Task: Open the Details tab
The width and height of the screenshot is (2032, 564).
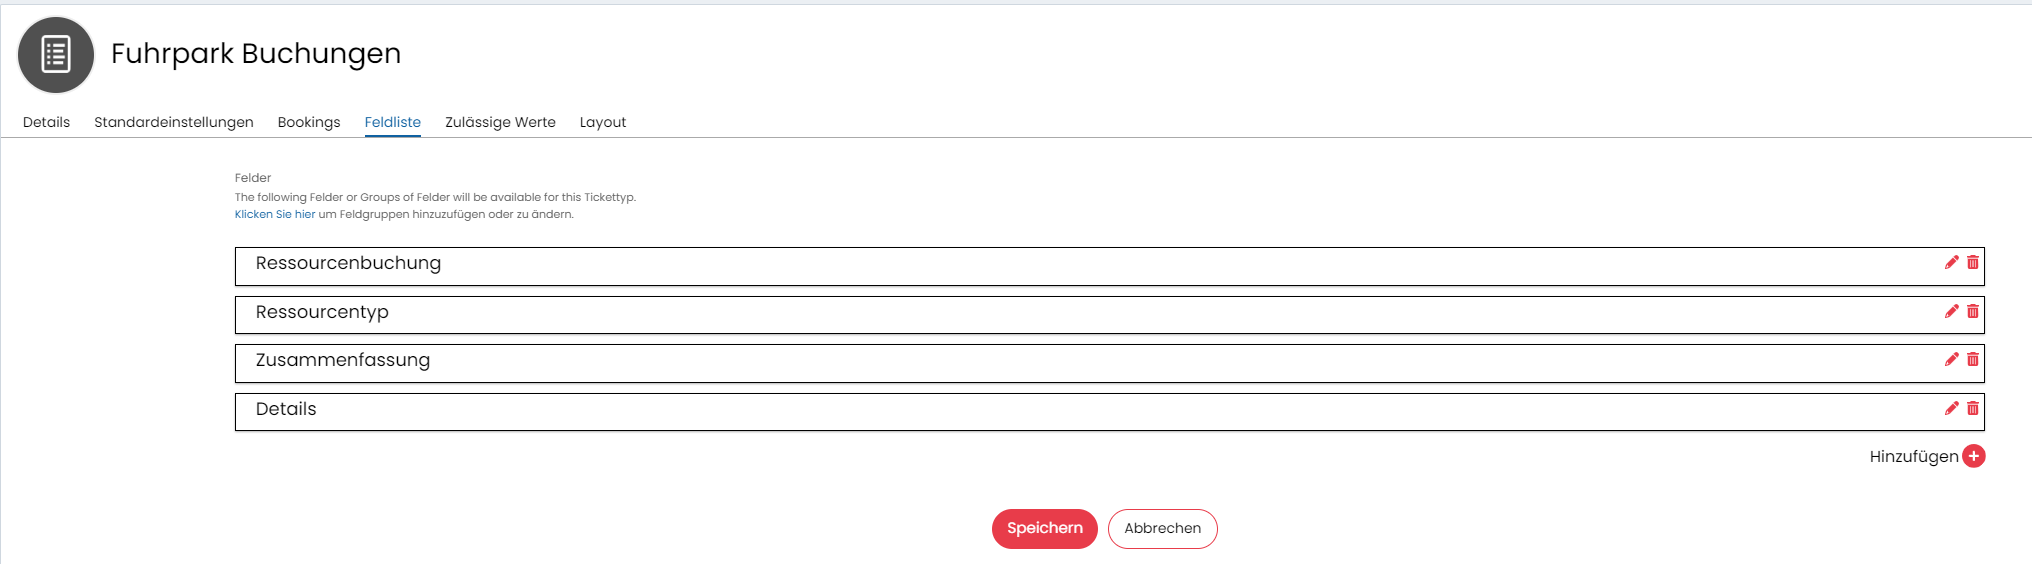Action: (46, 123)
